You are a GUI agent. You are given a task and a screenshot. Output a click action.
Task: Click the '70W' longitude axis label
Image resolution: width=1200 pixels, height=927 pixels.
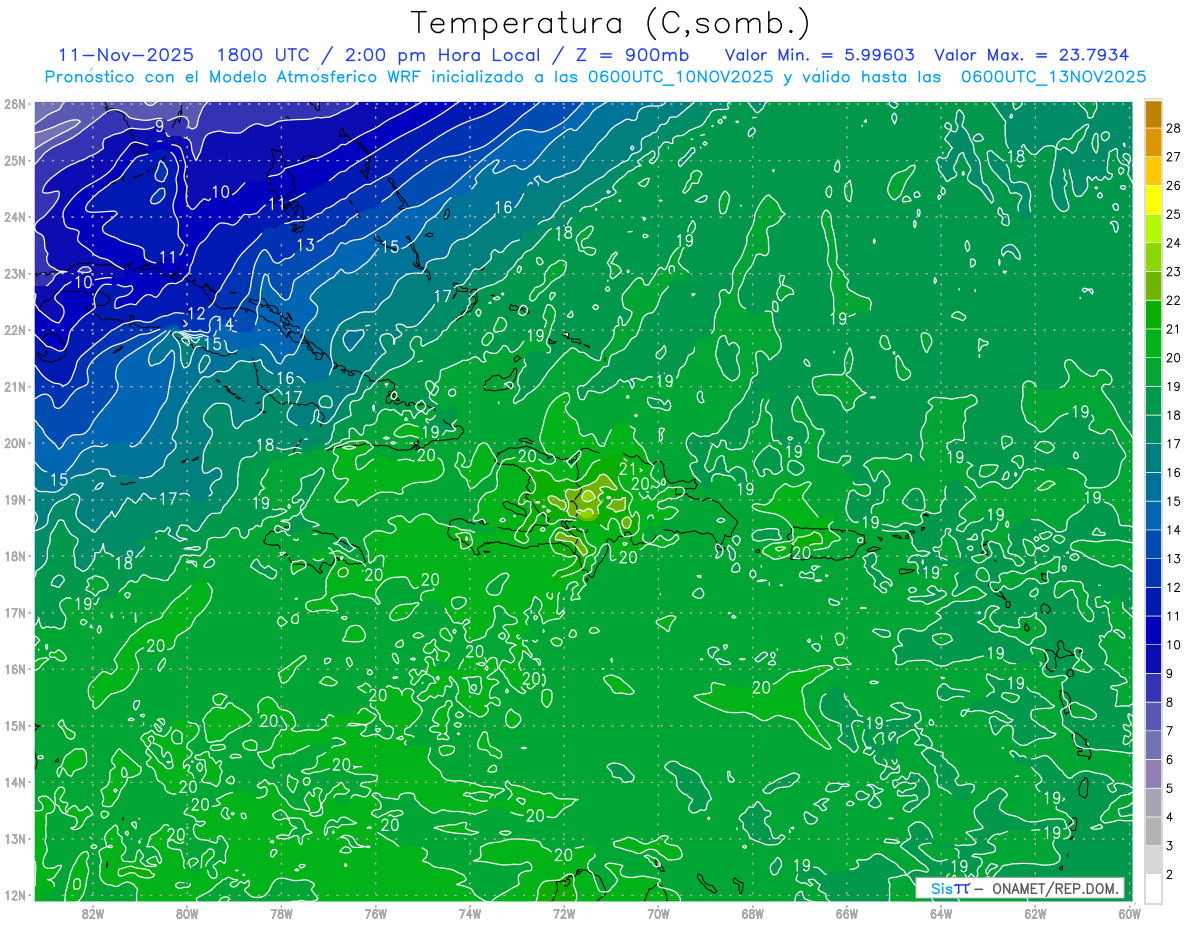click(658, 913)
